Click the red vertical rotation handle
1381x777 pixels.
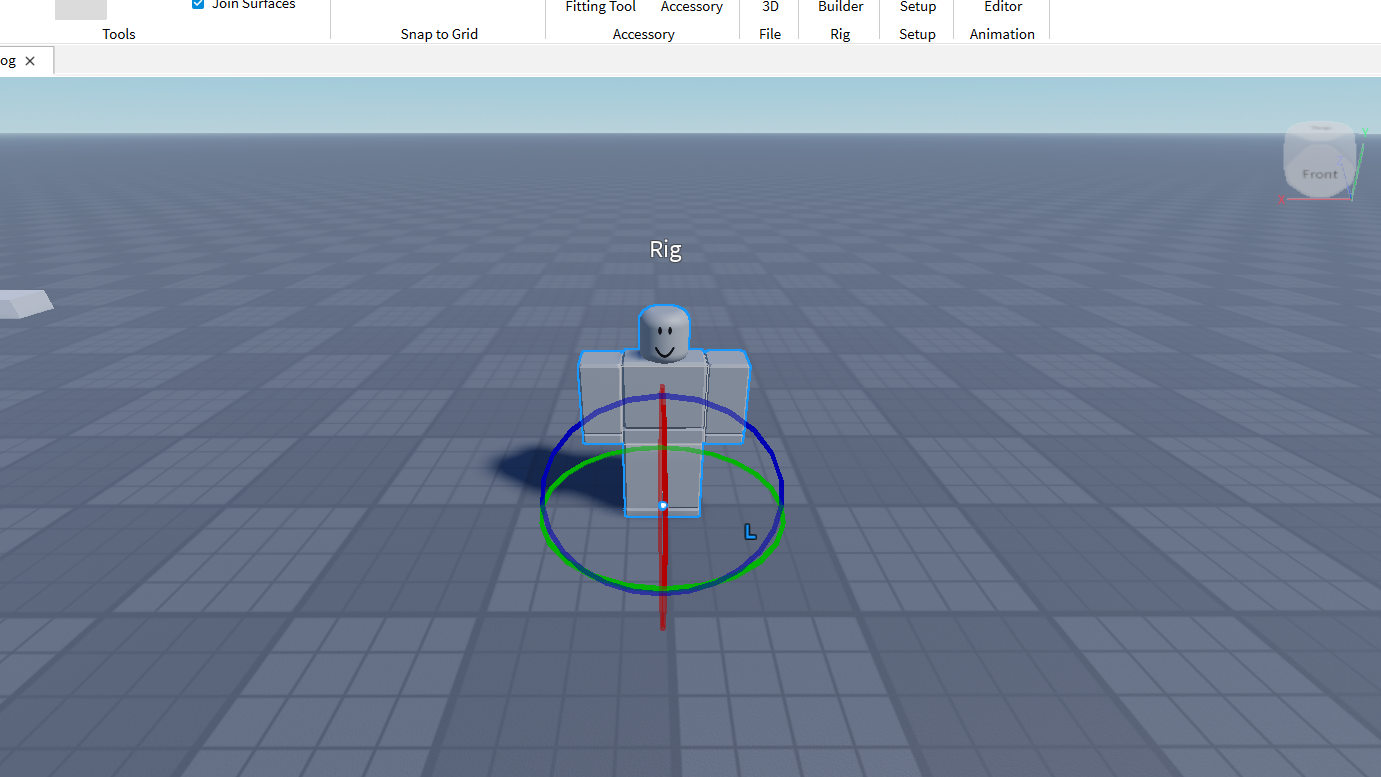[662, 600]
